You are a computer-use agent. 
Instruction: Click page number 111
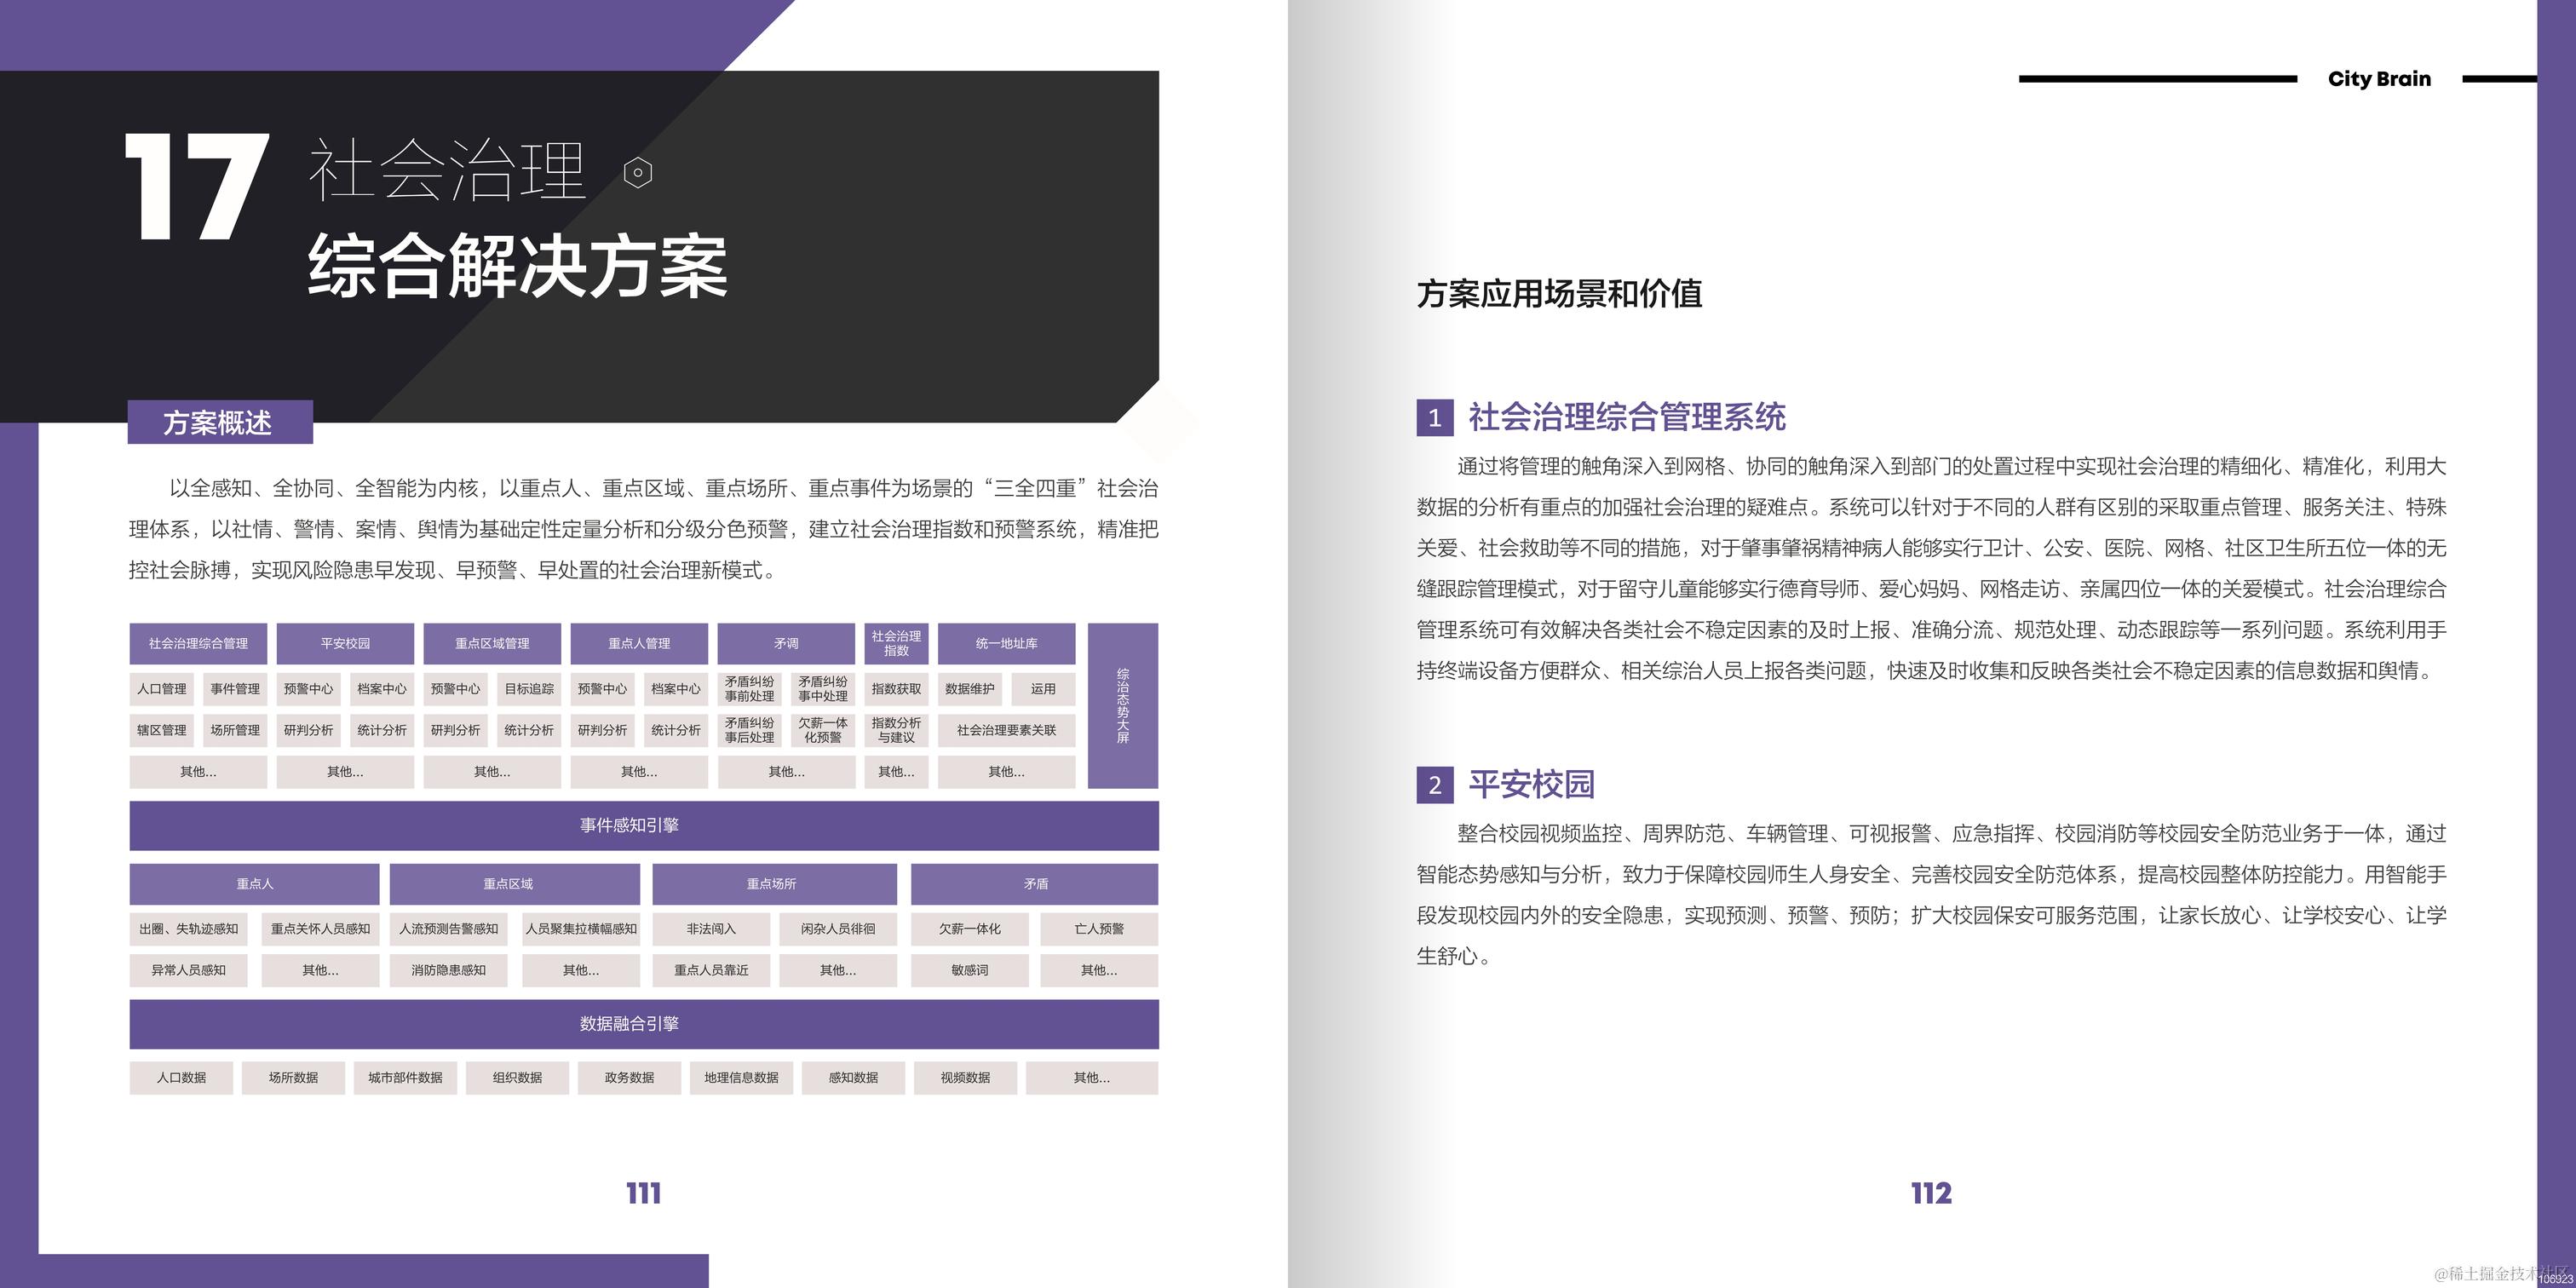643,1192
